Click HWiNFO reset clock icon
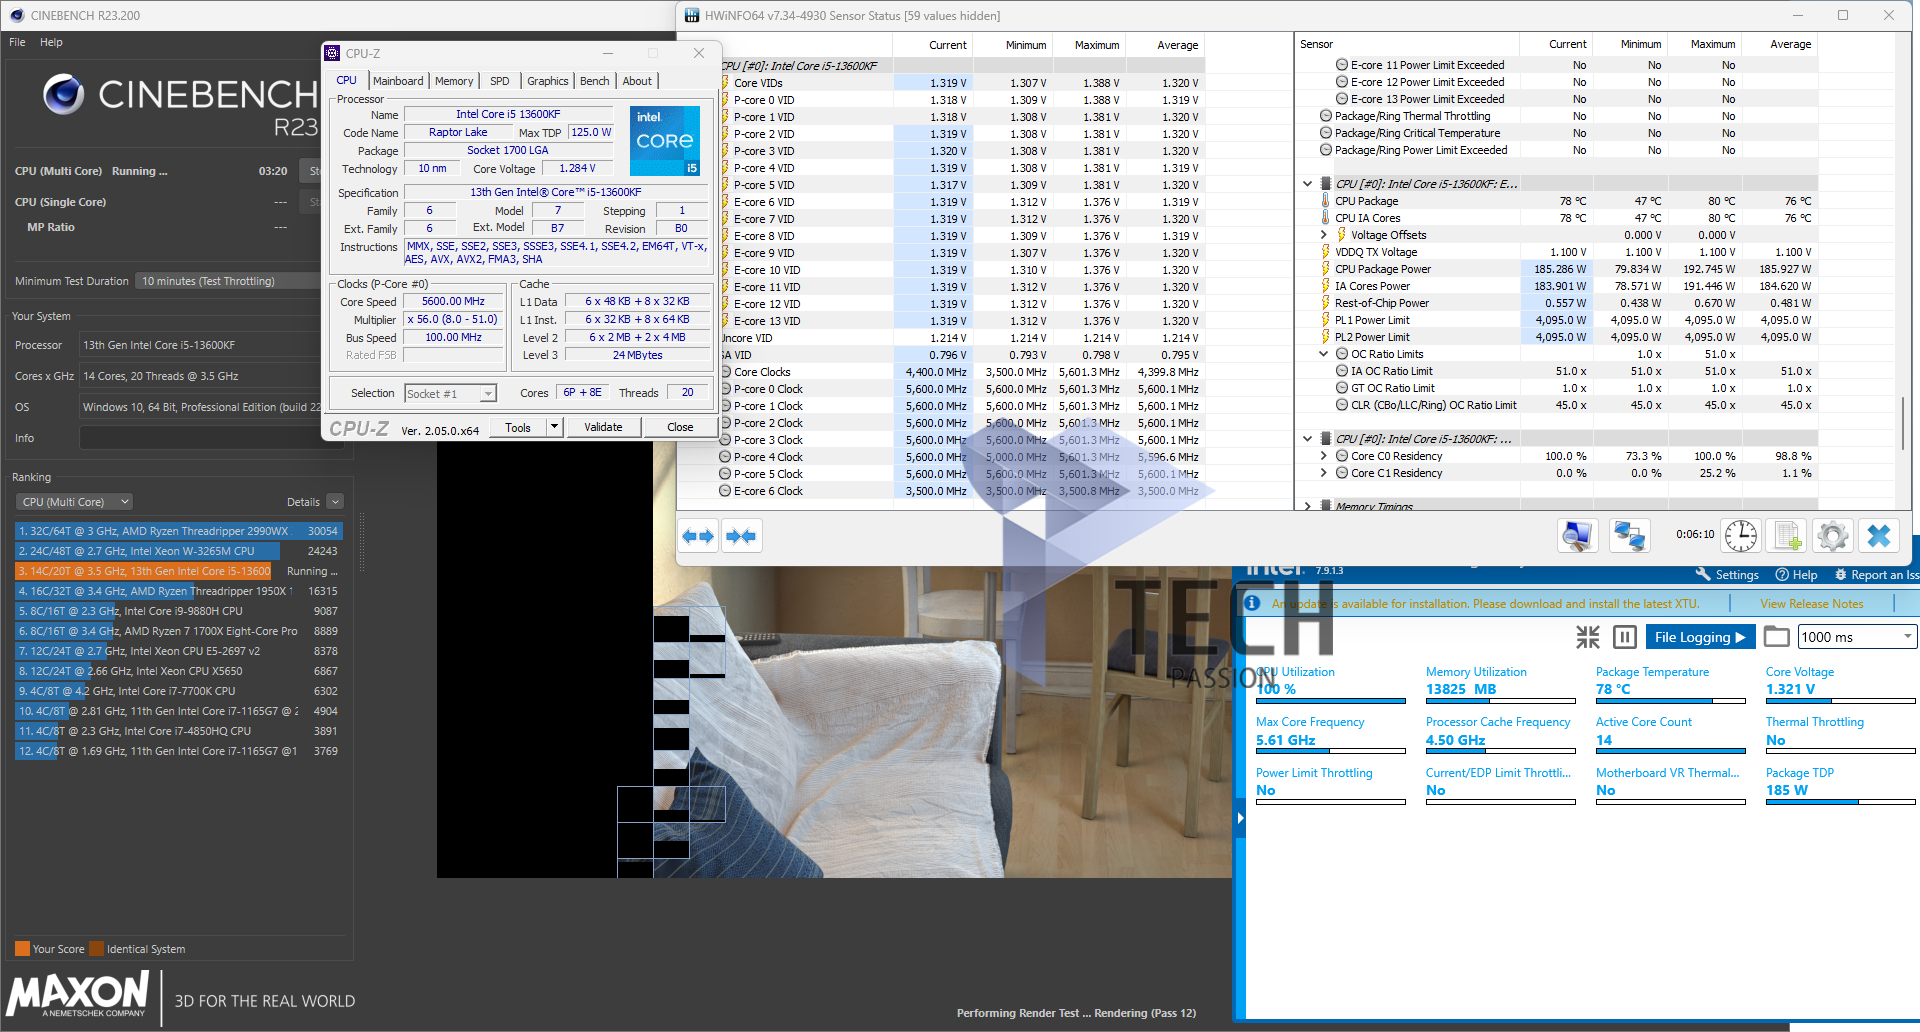The width and height of the screenshot is (1920, 1032). point(1741,536)
